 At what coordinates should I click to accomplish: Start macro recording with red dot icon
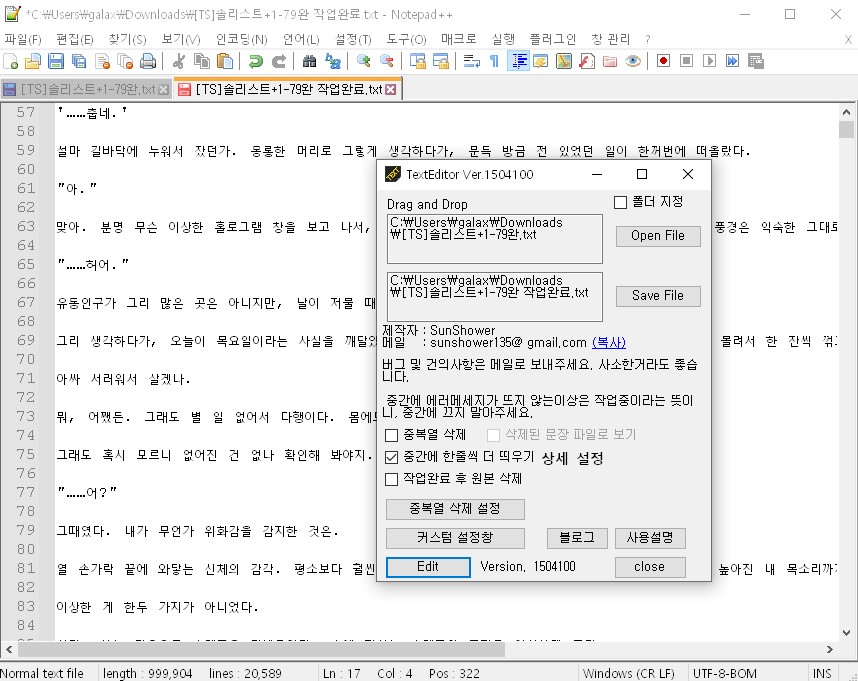point(663,61)
